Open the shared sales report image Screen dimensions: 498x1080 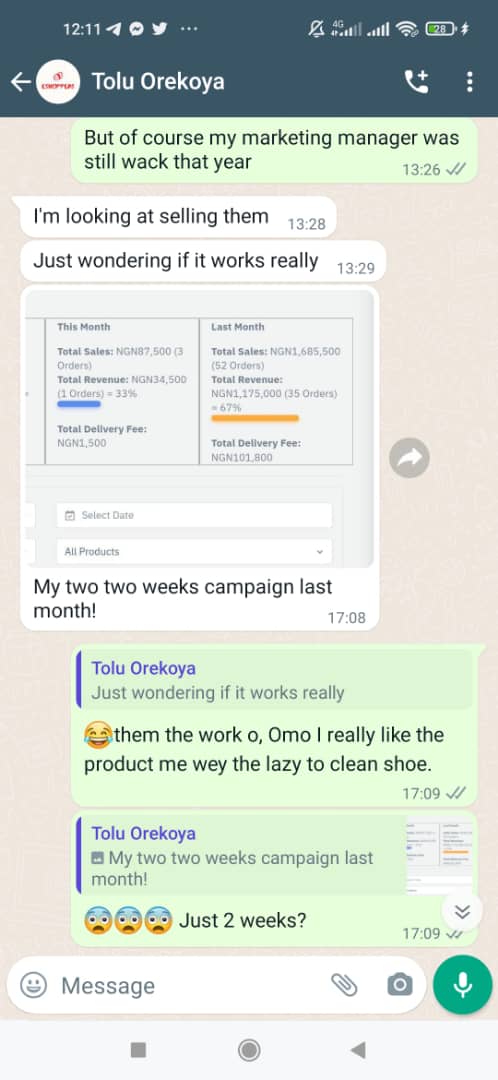[x=200, y=428]
